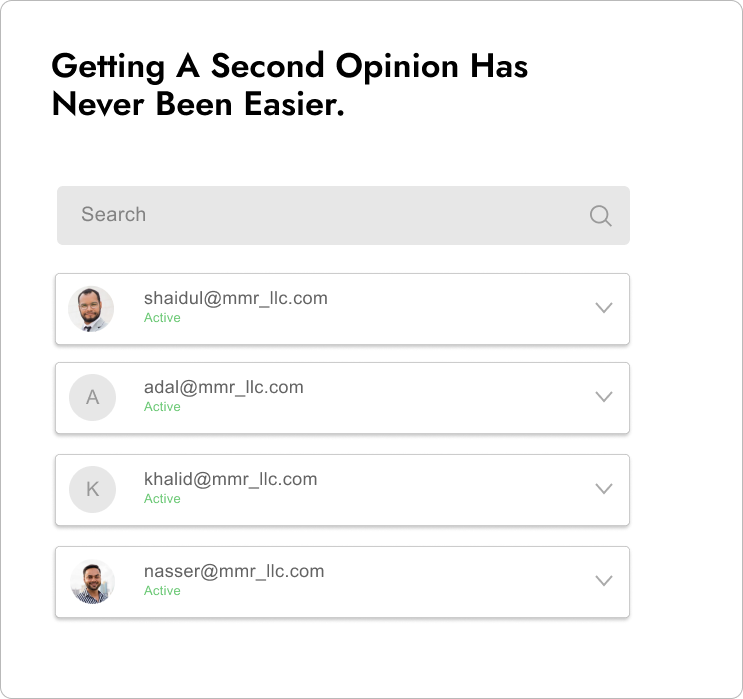Screen dimensions: 743x699
Task: Expand the khalid@mmr_llc.com row chevron
Action: [604, 489]
